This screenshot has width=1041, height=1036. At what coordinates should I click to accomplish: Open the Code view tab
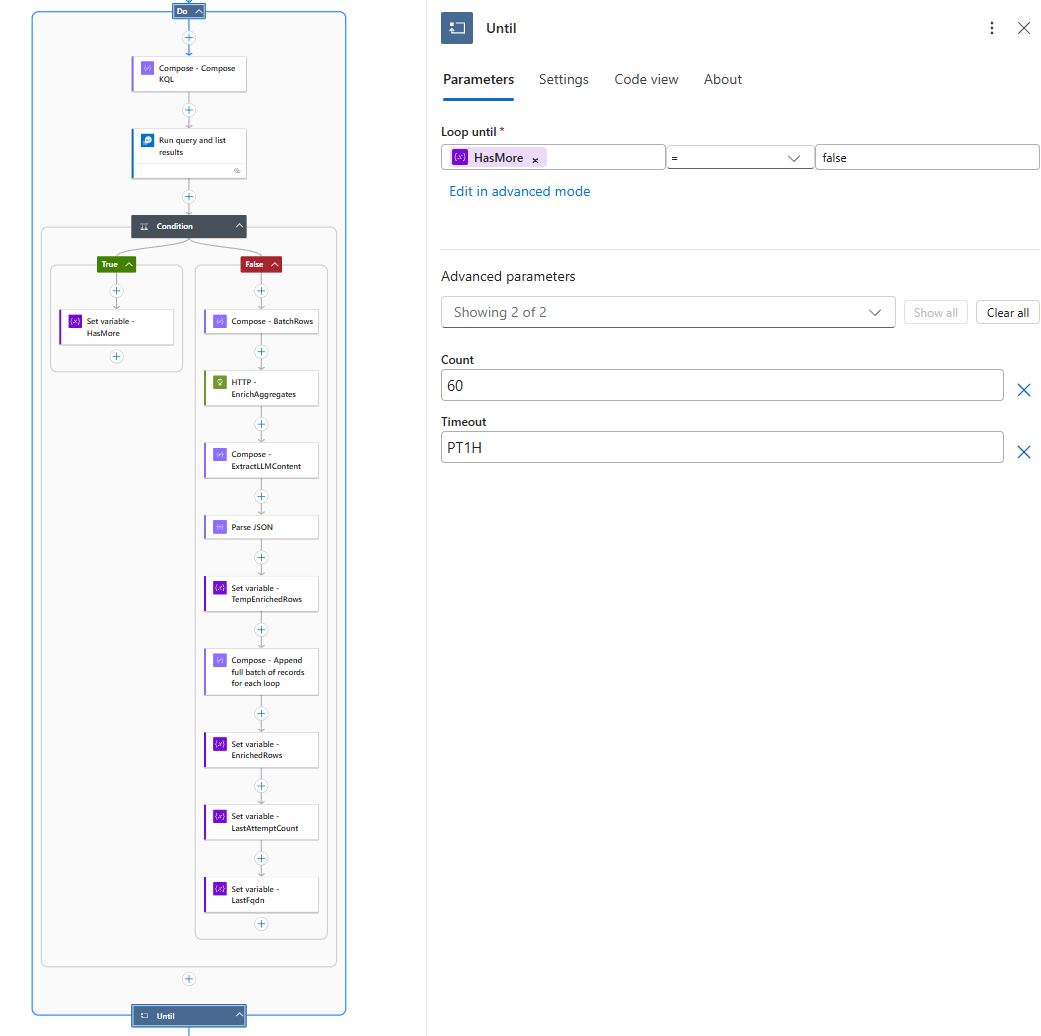click(x=646, y=80)
